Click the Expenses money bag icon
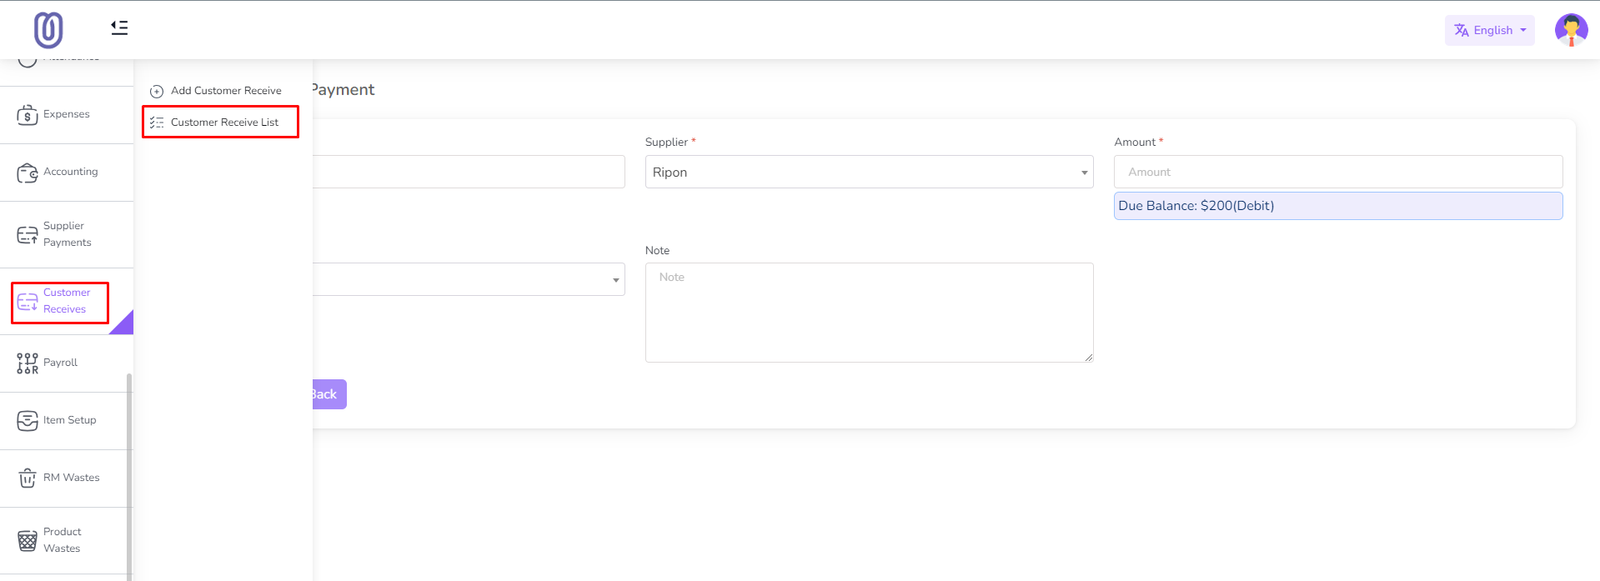Screen dimensions: 1600x581 (x=27, y=115)
